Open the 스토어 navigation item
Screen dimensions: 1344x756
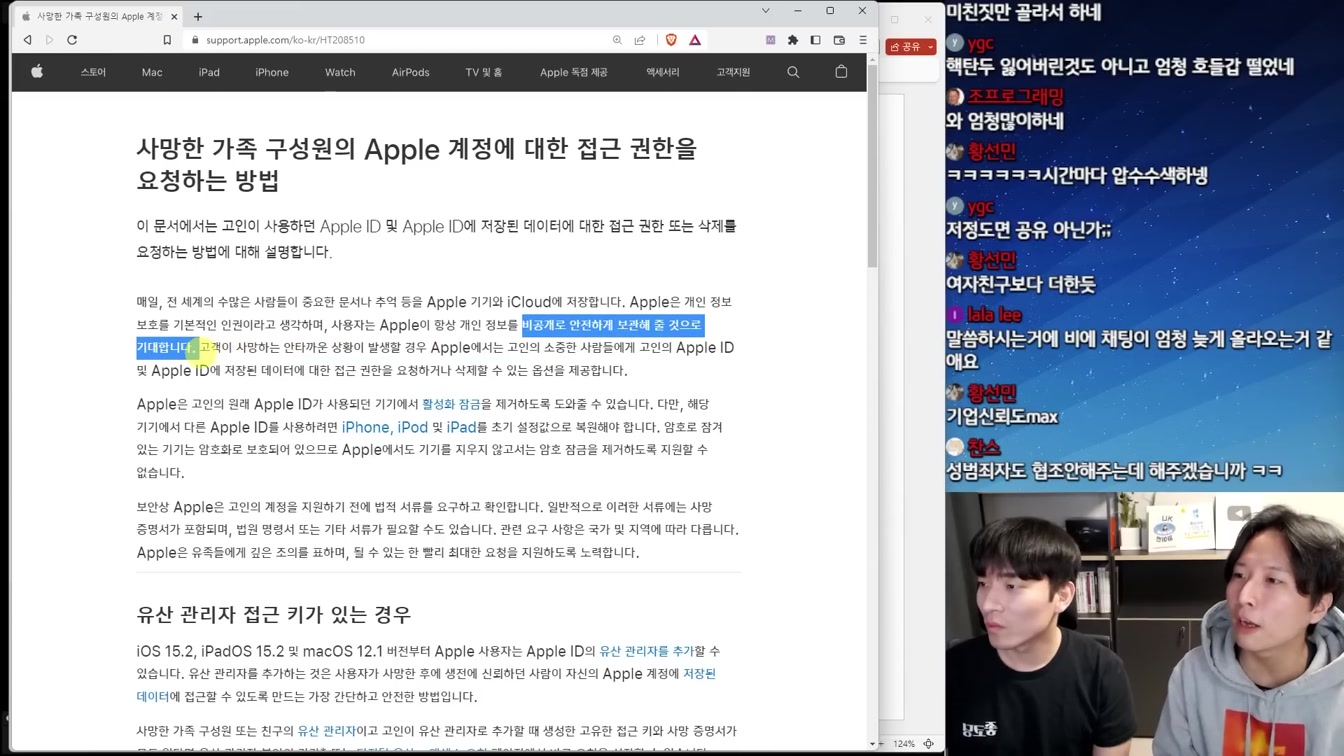pos(93,72)
